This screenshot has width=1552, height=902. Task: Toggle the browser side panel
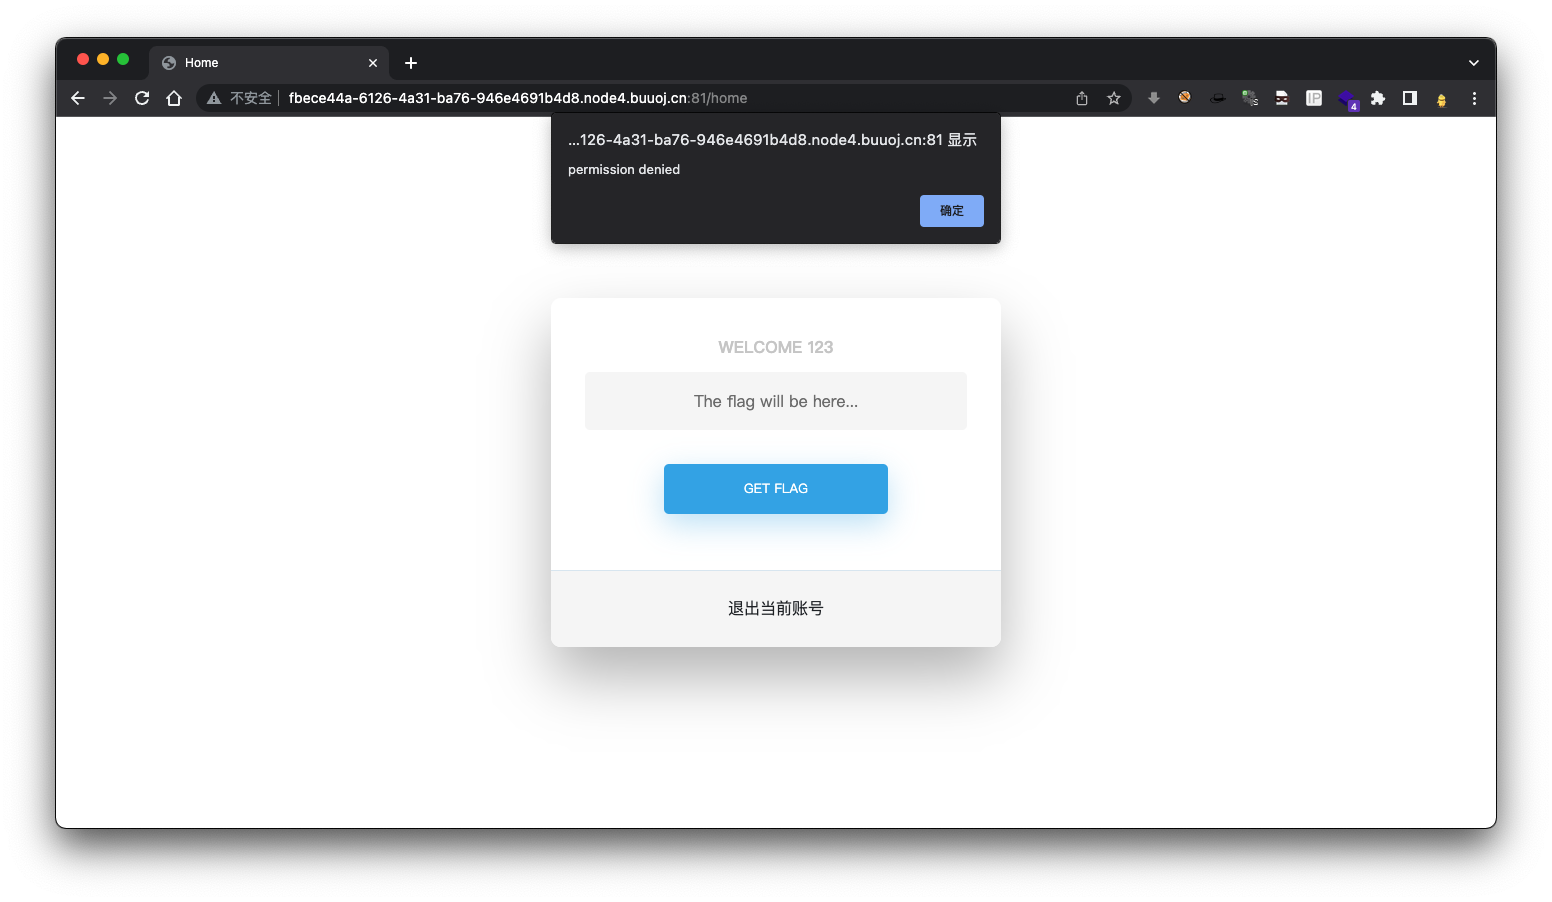(x=1410, y=98)
